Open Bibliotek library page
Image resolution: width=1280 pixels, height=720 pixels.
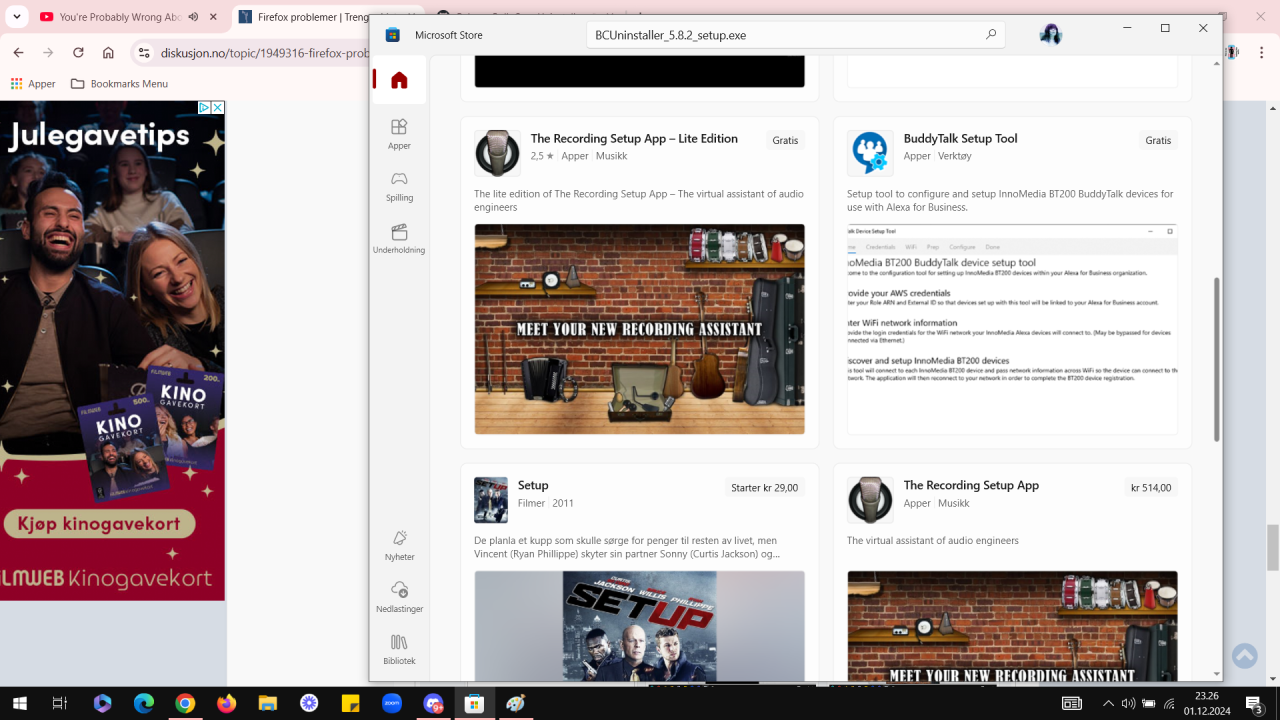click(399, 649)
